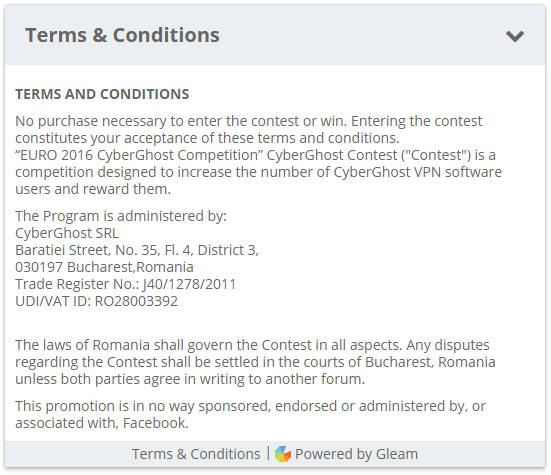Viewport: 551px width, 475px height.
Task: Click the 030197 Bucharest,Romania line
Action: tap(104, 267)
